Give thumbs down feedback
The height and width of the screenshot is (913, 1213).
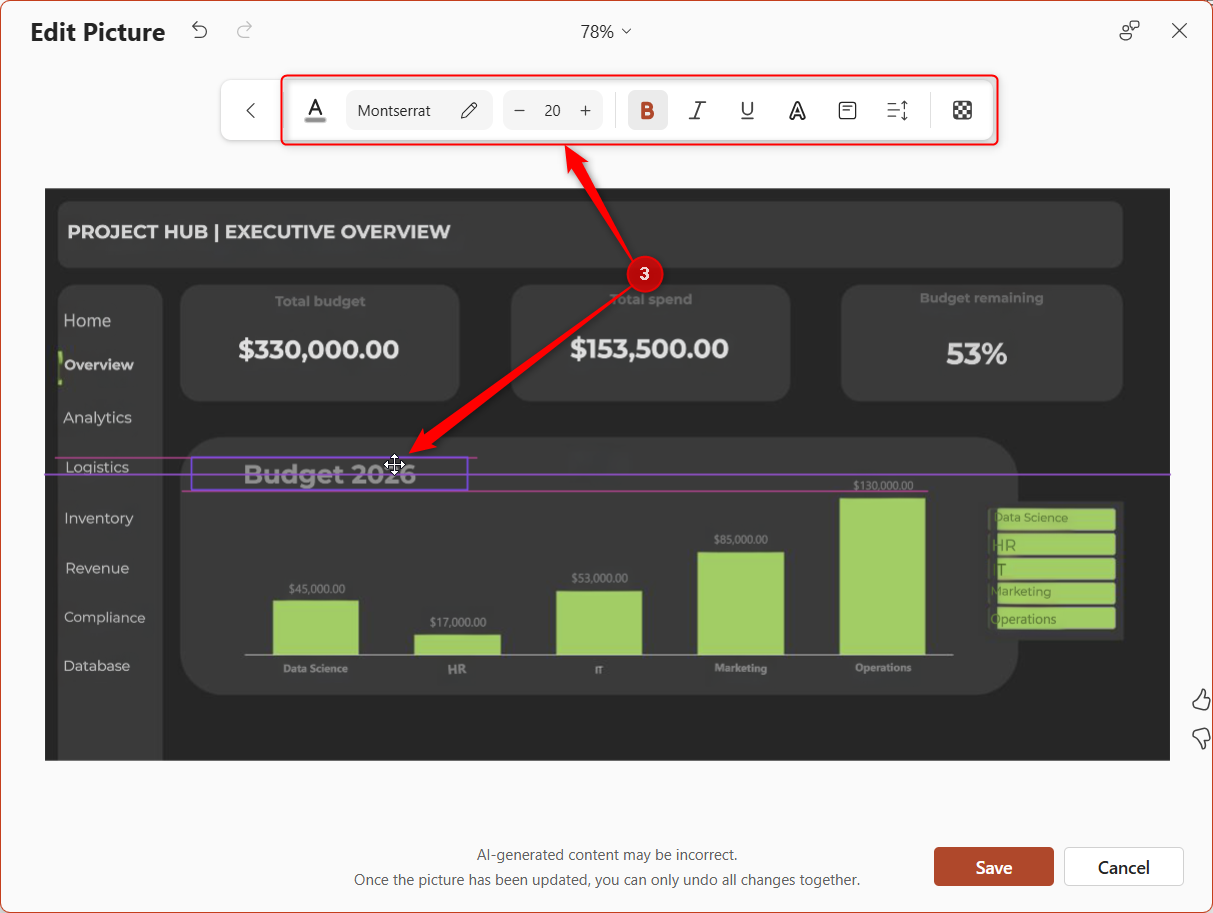[1201, 739]
